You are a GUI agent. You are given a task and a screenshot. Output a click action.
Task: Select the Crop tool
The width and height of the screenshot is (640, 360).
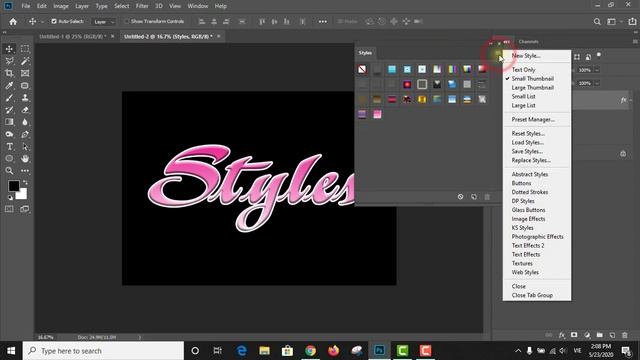click(9, 73)
